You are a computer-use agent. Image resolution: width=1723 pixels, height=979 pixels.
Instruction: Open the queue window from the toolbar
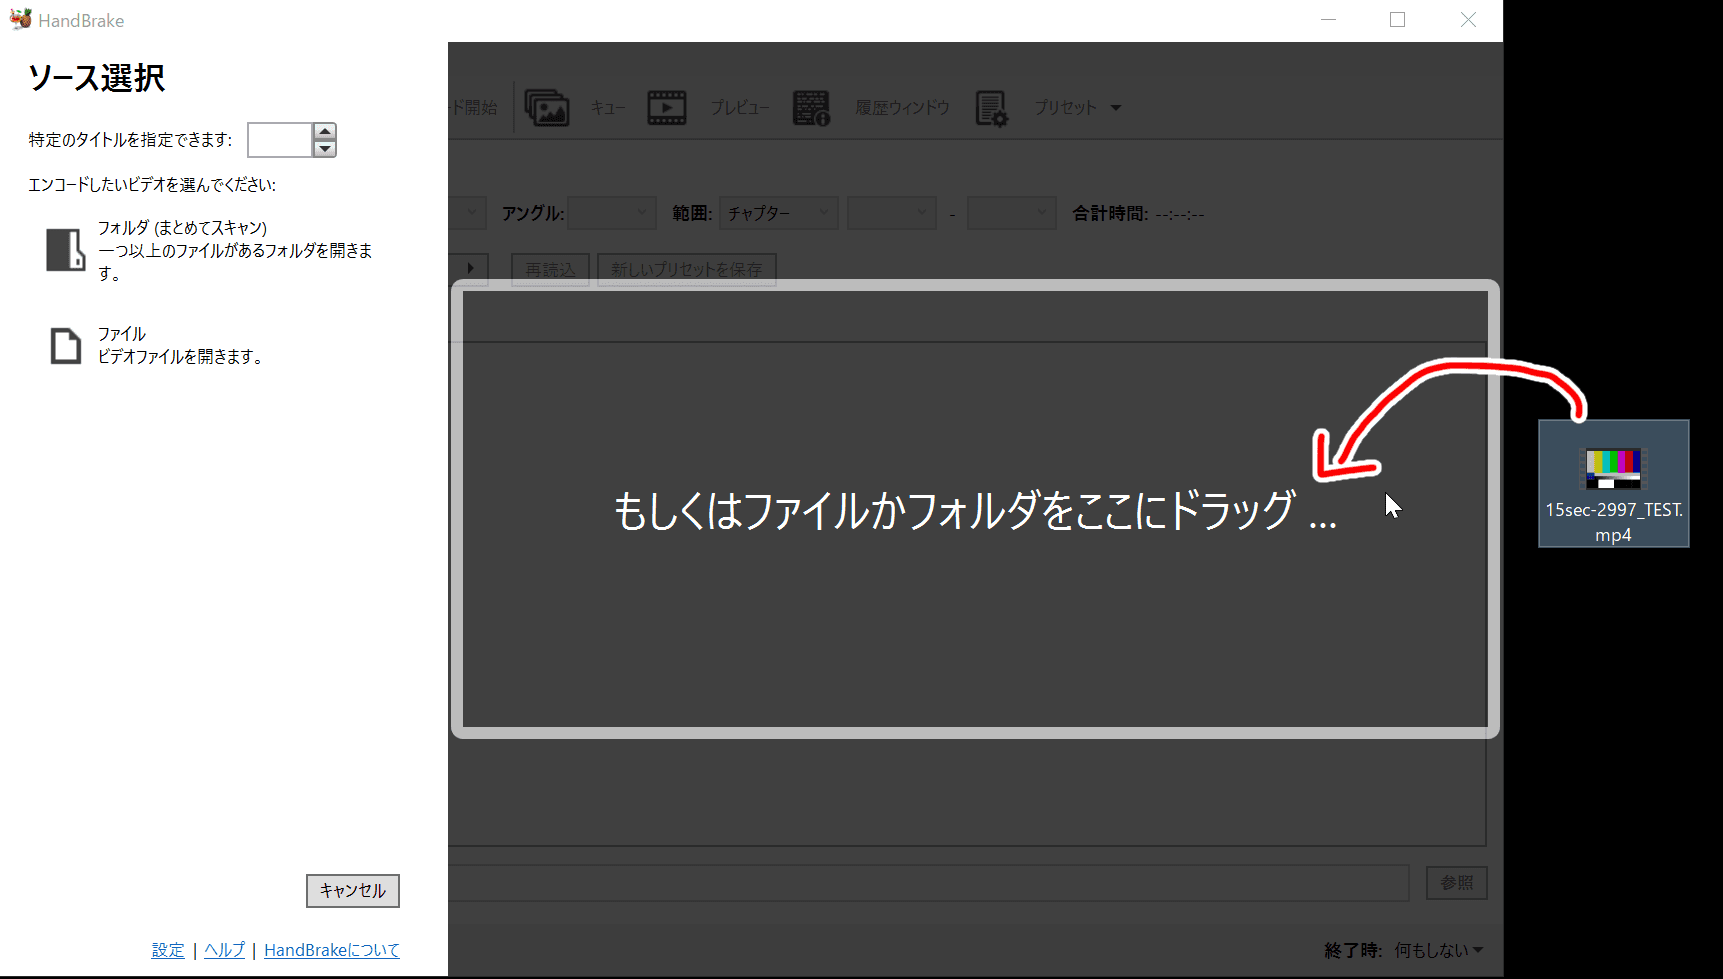coord(548,107)
